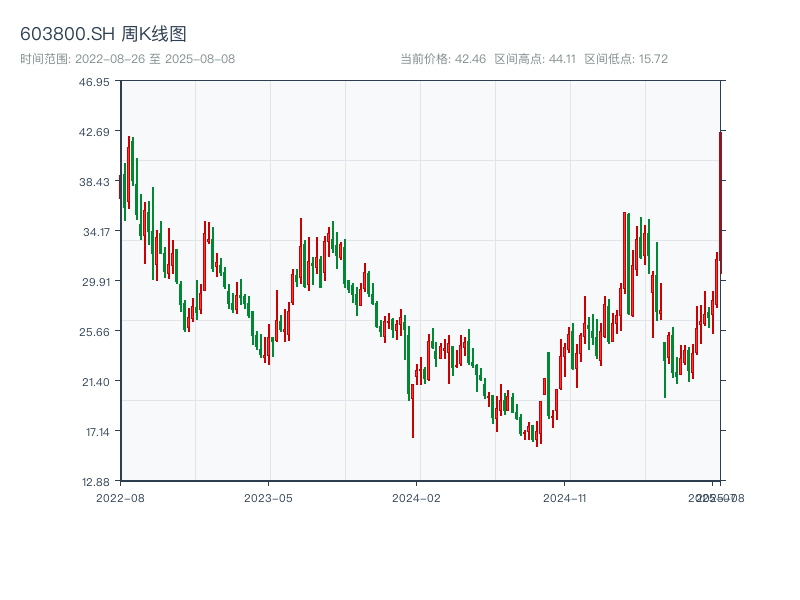Click the 区间高点 44.11 label

coord(535,59)
